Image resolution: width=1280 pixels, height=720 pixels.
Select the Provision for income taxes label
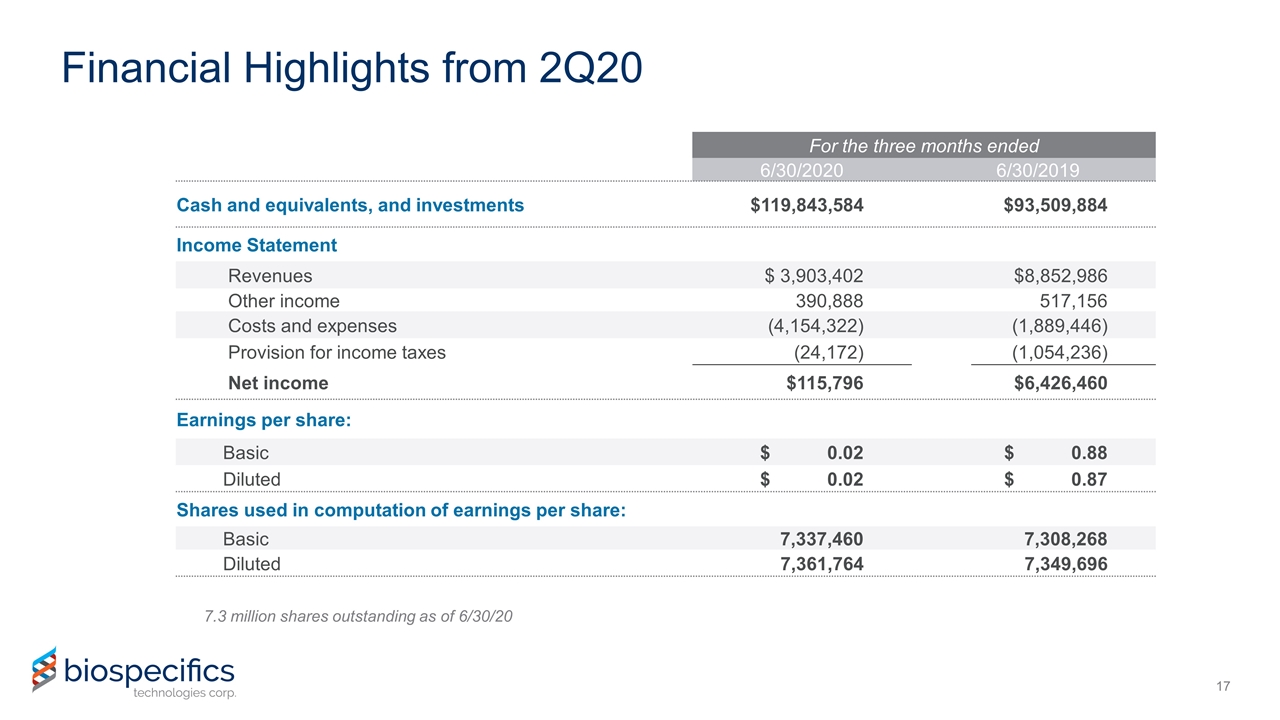[336, 352]
